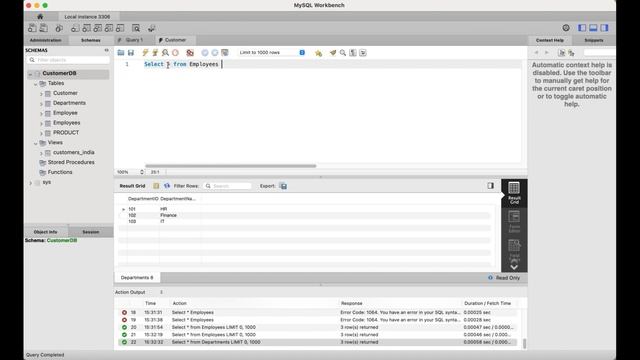Expand the Customer table node

tap(41, 93)
